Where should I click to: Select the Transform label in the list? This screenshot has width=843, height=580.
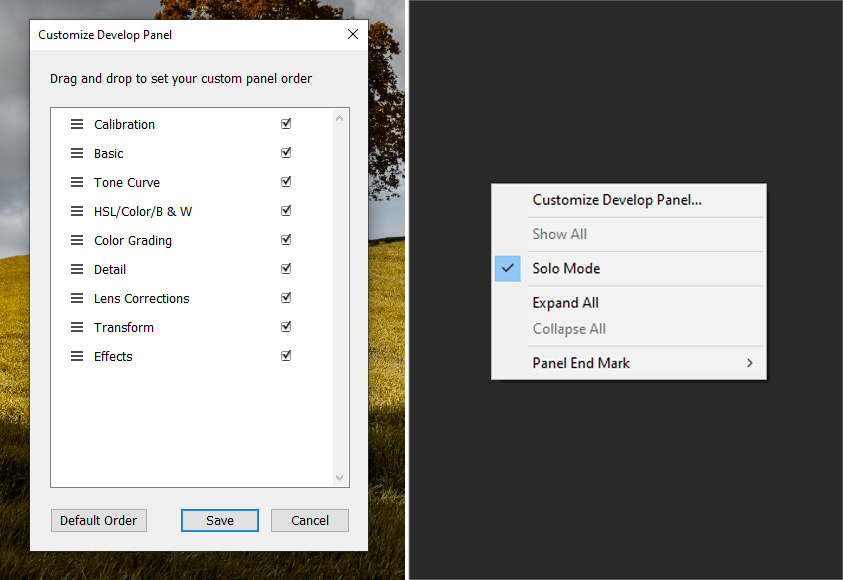pos(124,327)
